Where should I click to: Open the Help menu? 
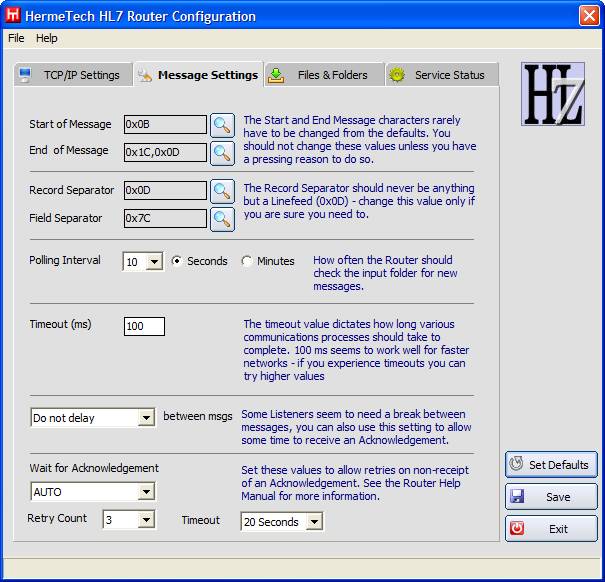tap(47, 38)
